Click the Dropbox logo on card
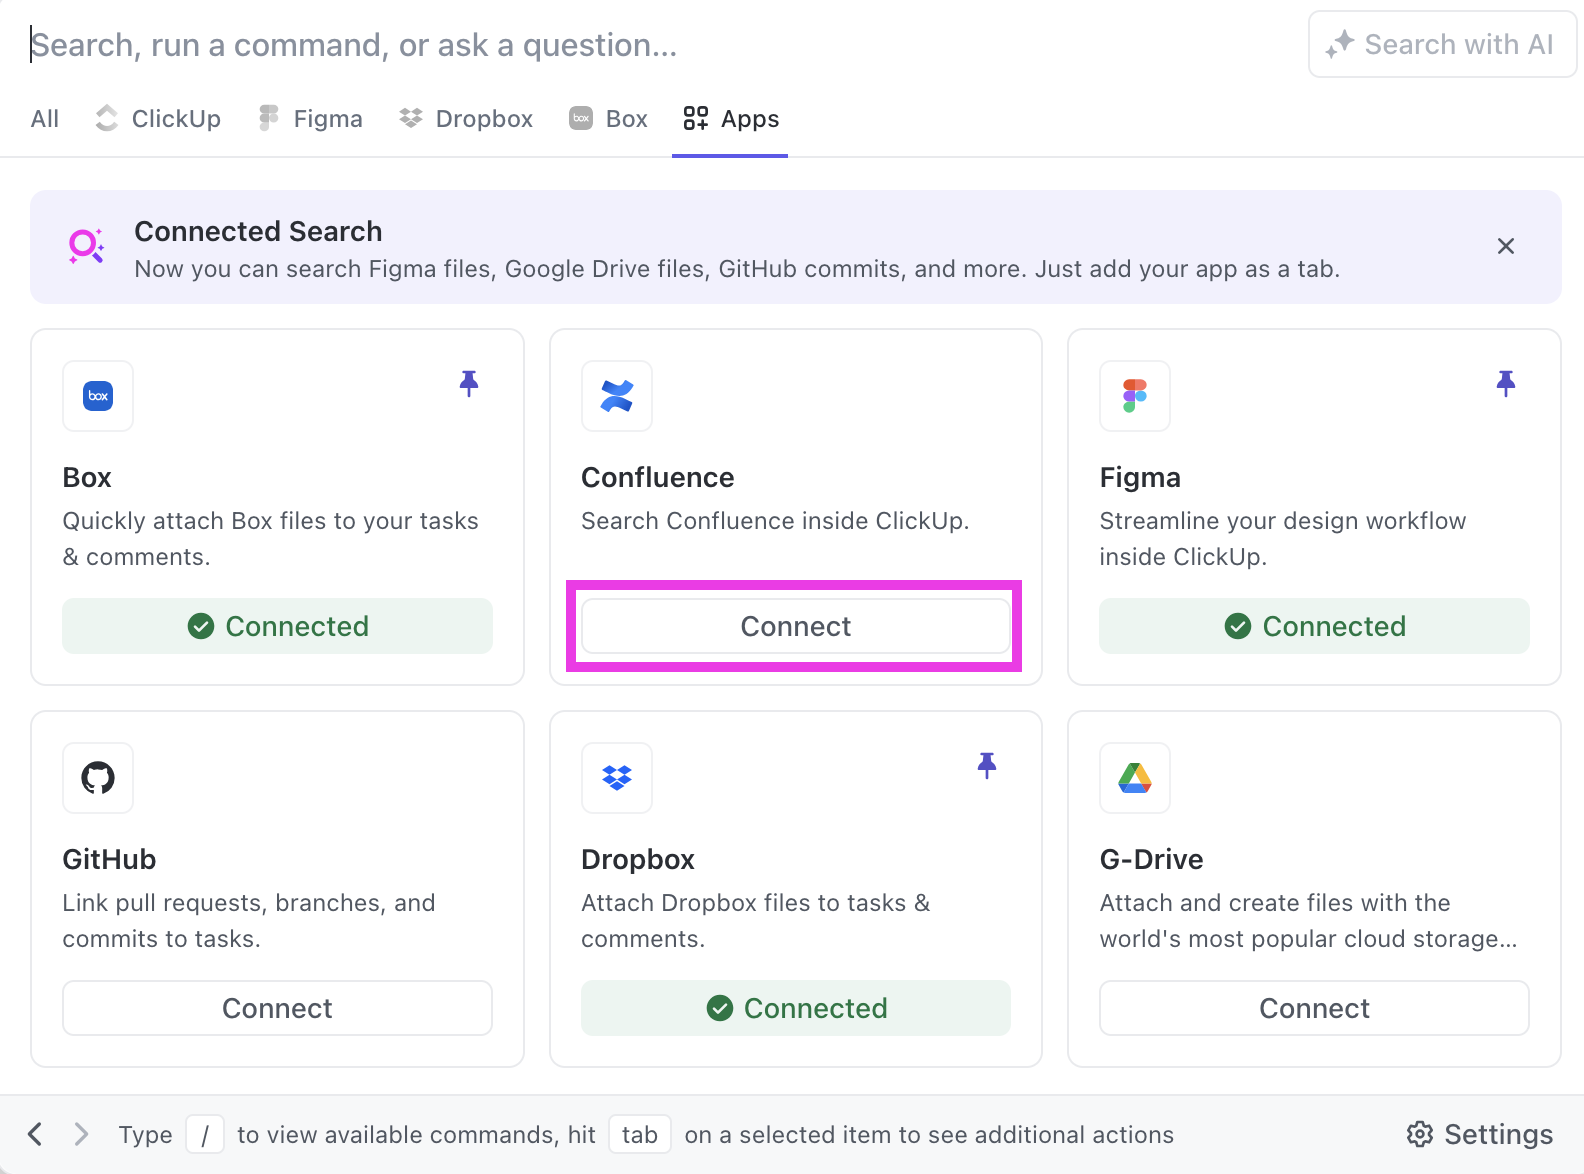Screen dimensions: 1584x1174 pos(617,778)
